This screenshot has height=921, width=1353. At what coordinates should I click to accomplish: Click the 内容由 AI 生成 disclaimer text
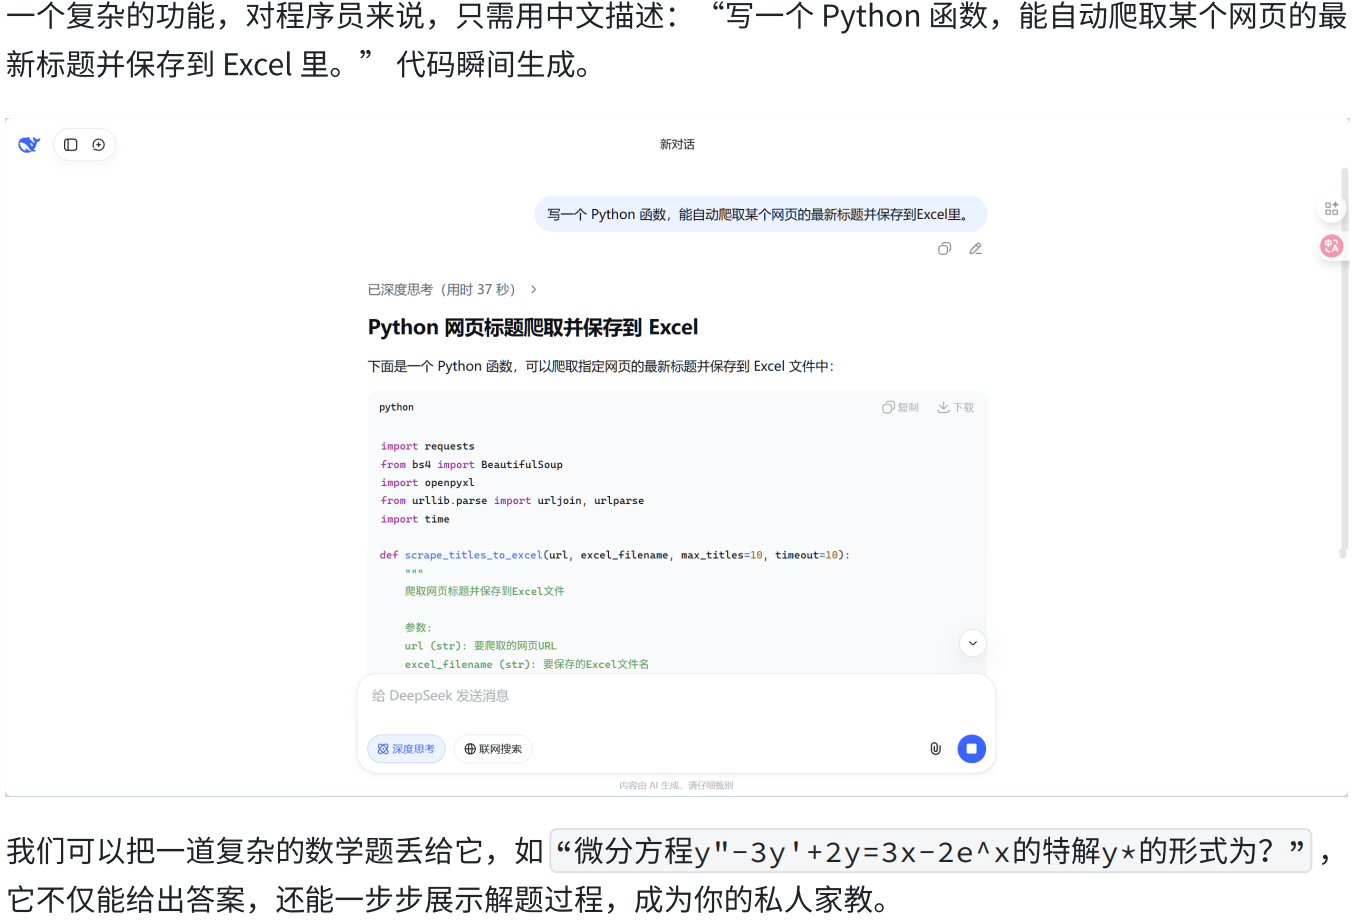coord(676,785)
